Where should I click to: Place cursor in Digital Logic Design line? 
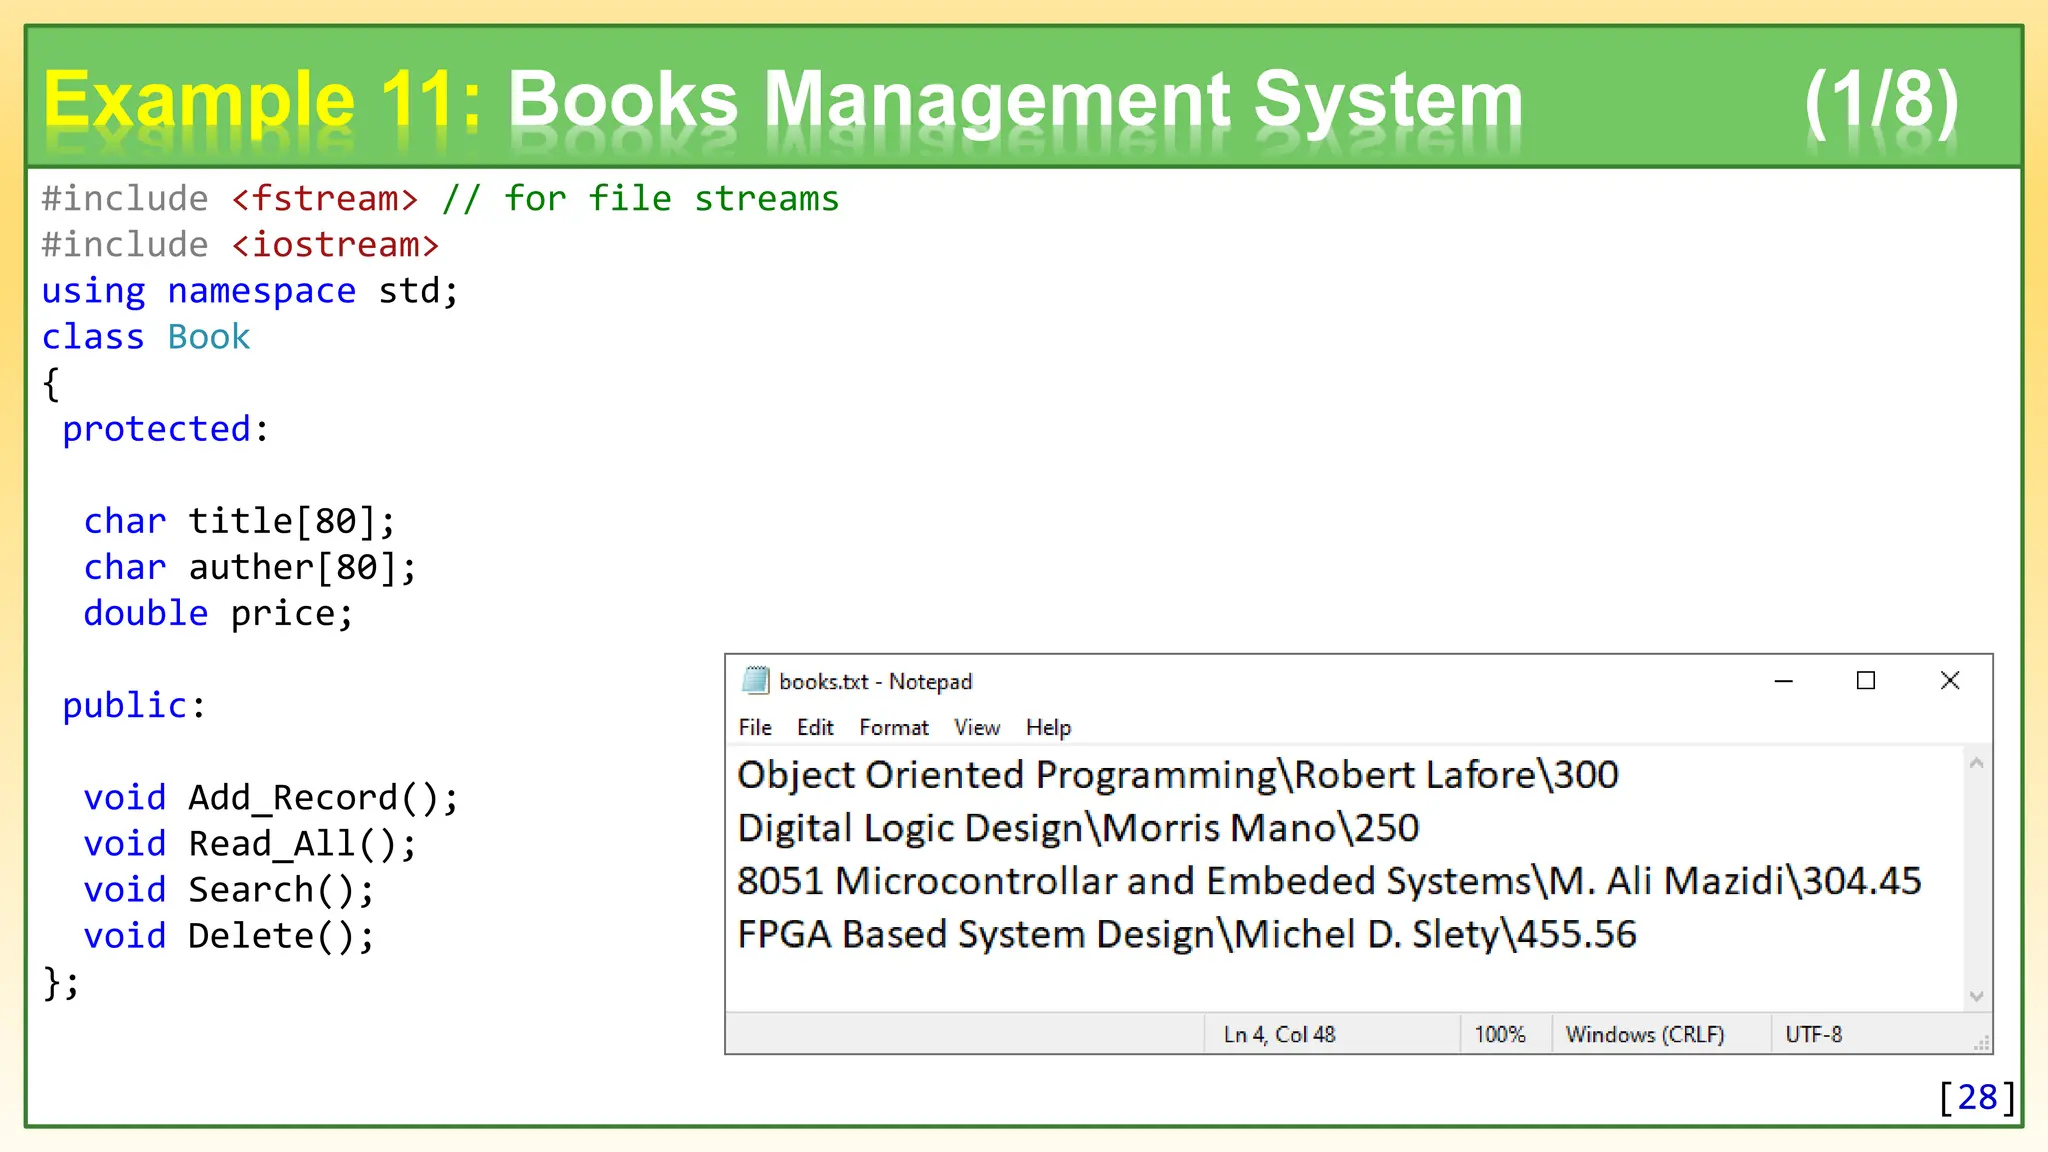(1077, 829)
